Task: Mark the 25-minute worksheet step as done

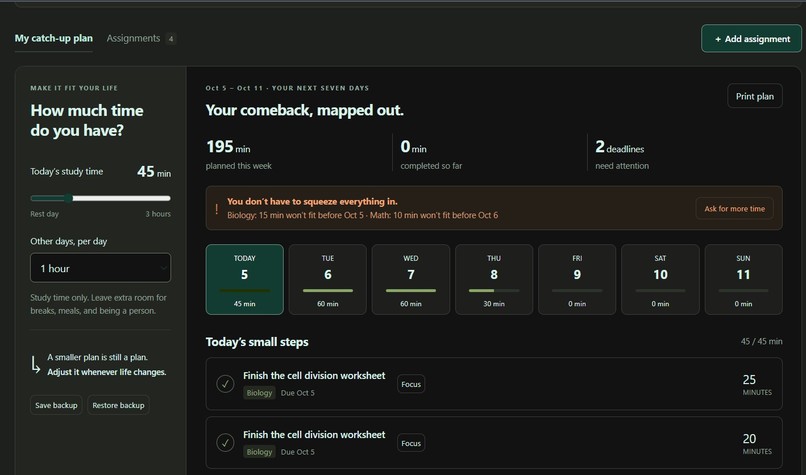Action: [x=225, y=384]
